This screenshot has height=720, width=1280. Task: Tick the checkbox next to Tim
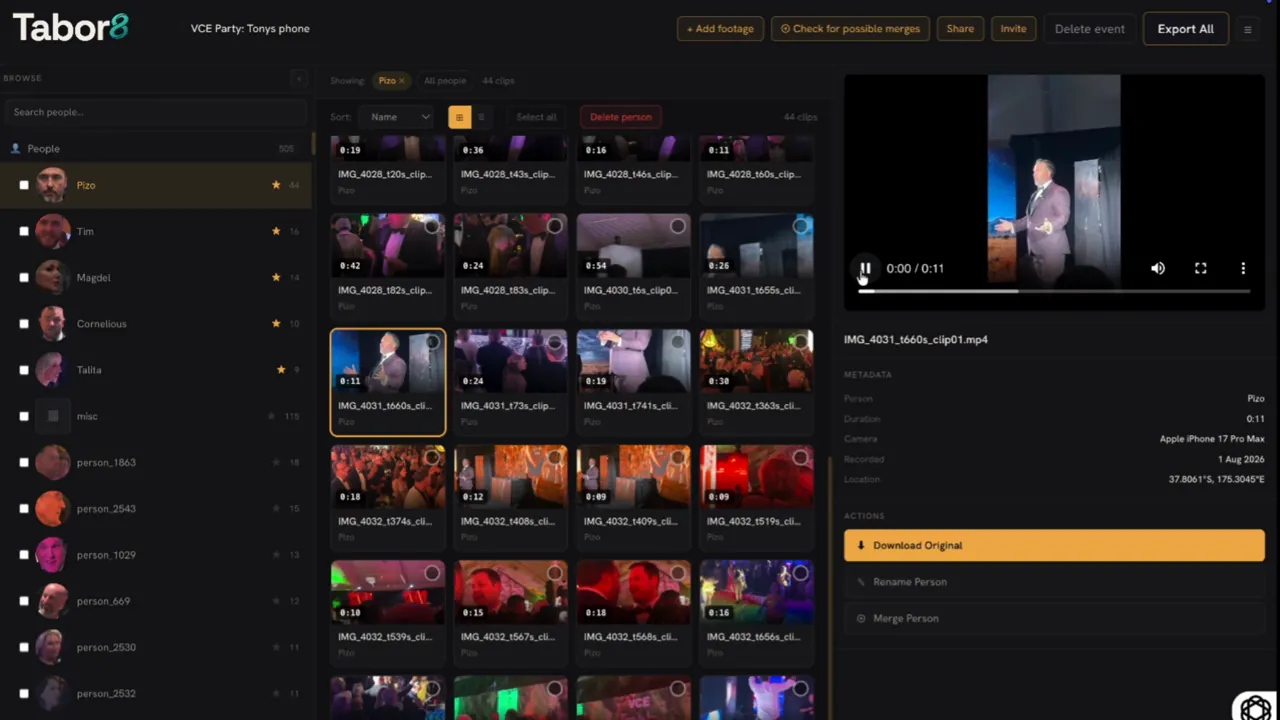pos(24,231)
